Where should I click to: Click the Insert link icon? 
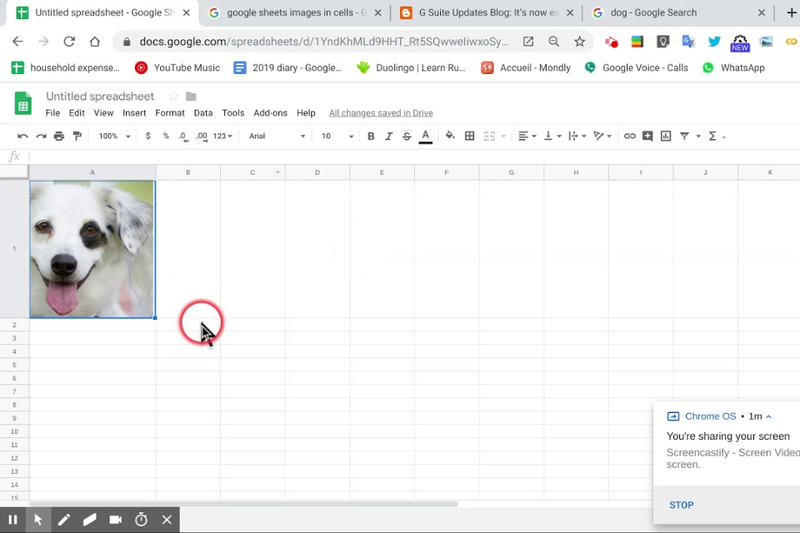(x=630, y=136)
